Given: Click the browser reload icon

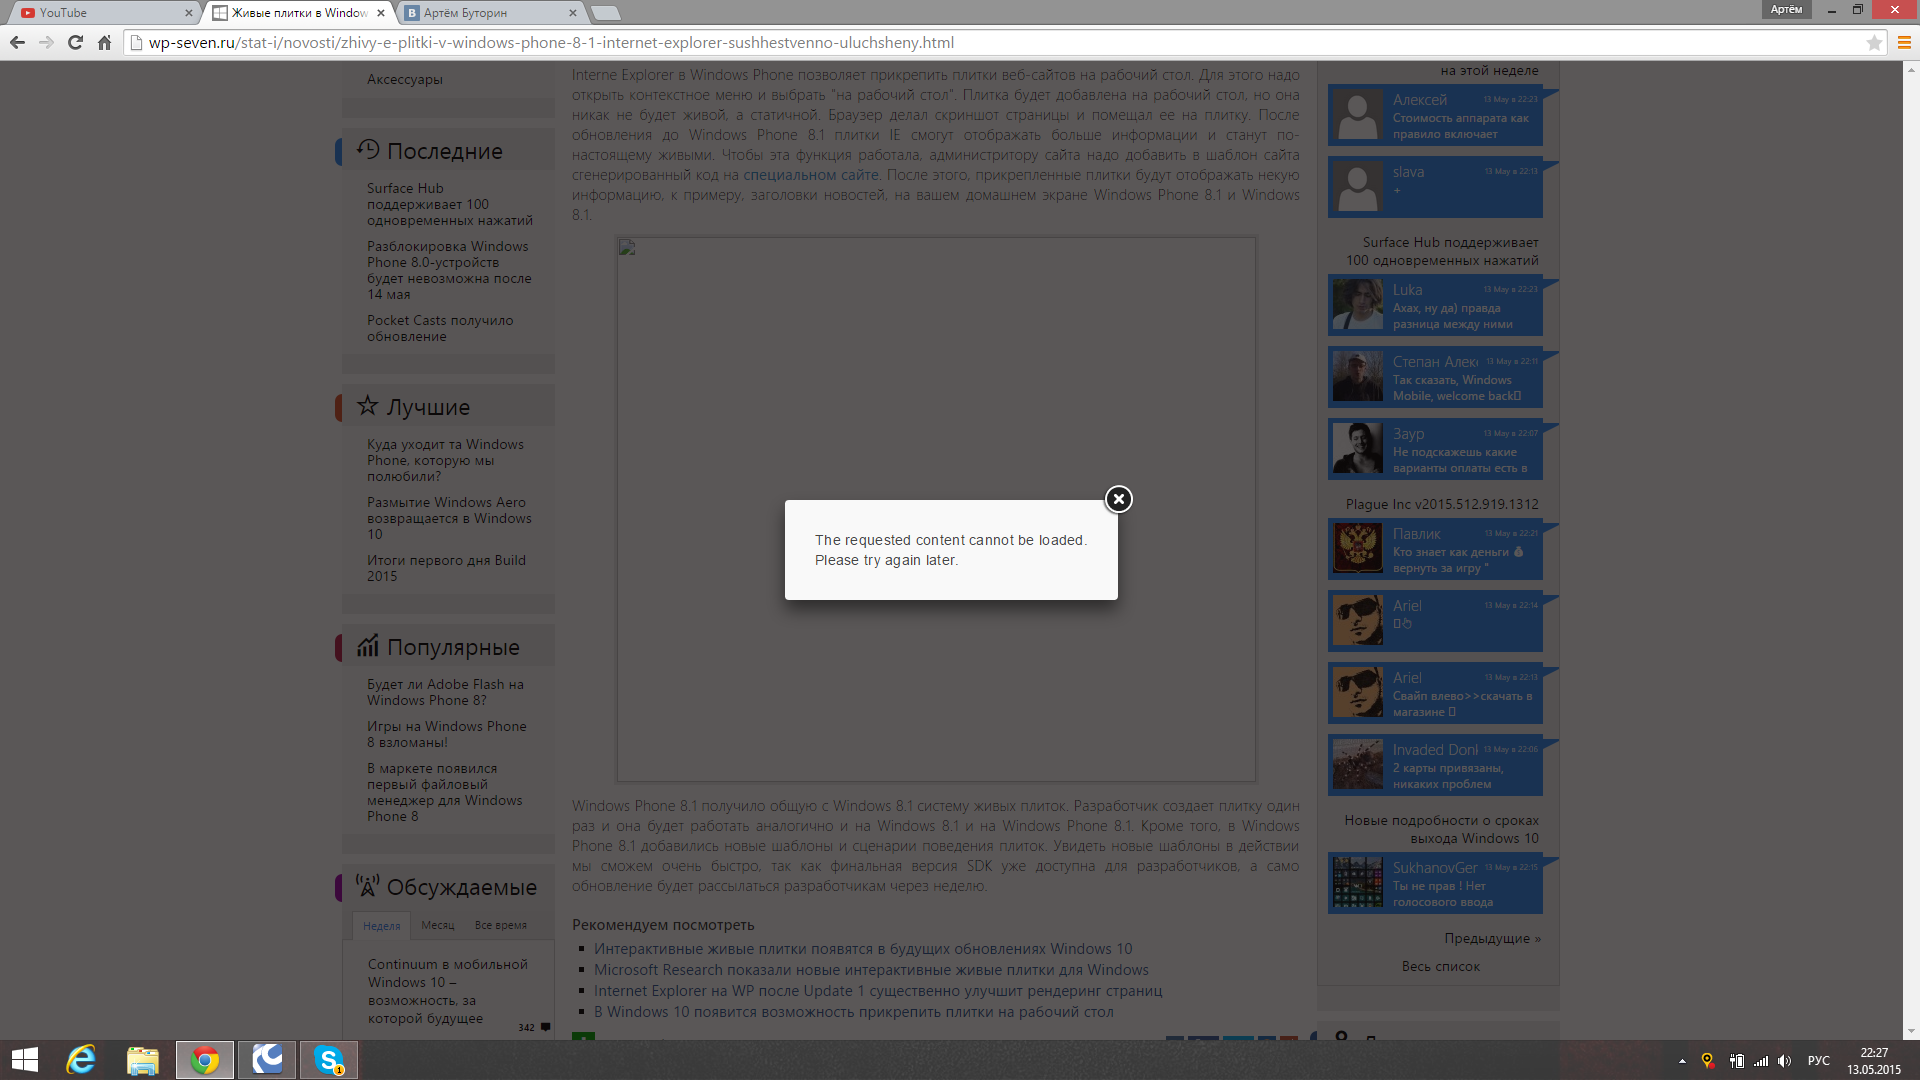Looking at the screenshot, I should coord(75,42).
